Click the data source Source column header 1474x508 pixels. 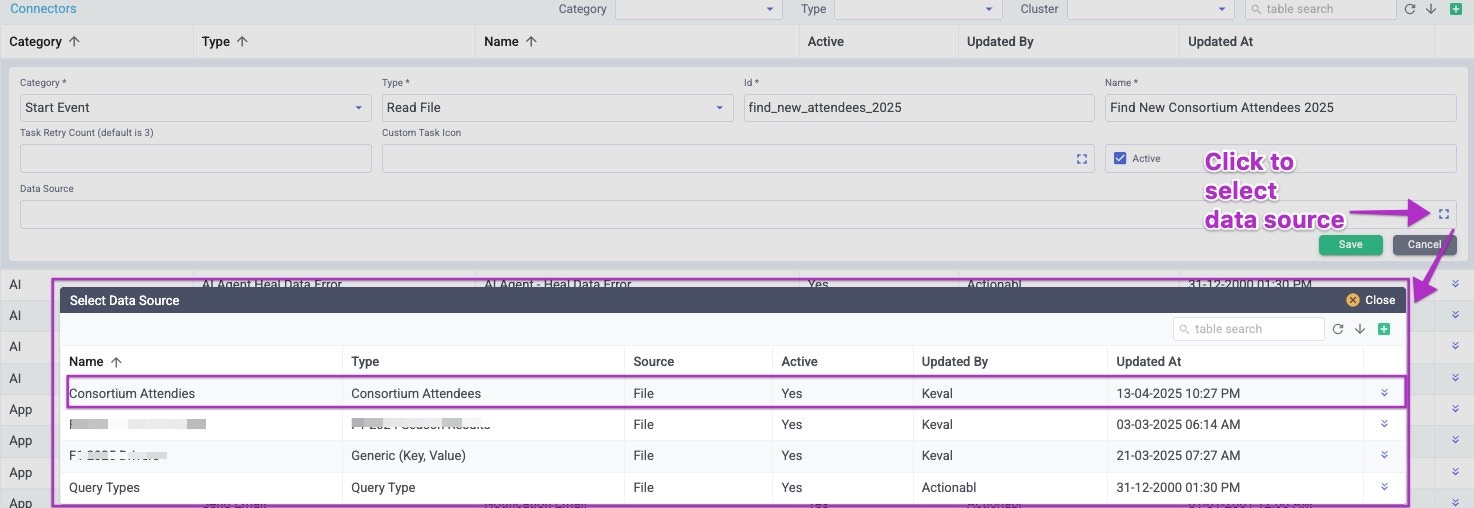point(654,362)
